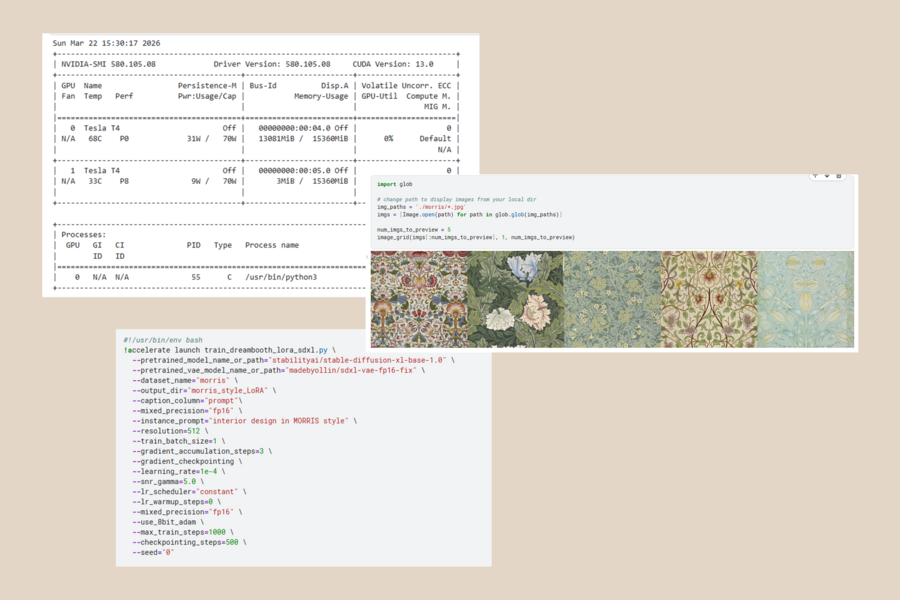
Task: Click 'NVIDIA-SMI 580.105.08' text
Action: point(108,64)
